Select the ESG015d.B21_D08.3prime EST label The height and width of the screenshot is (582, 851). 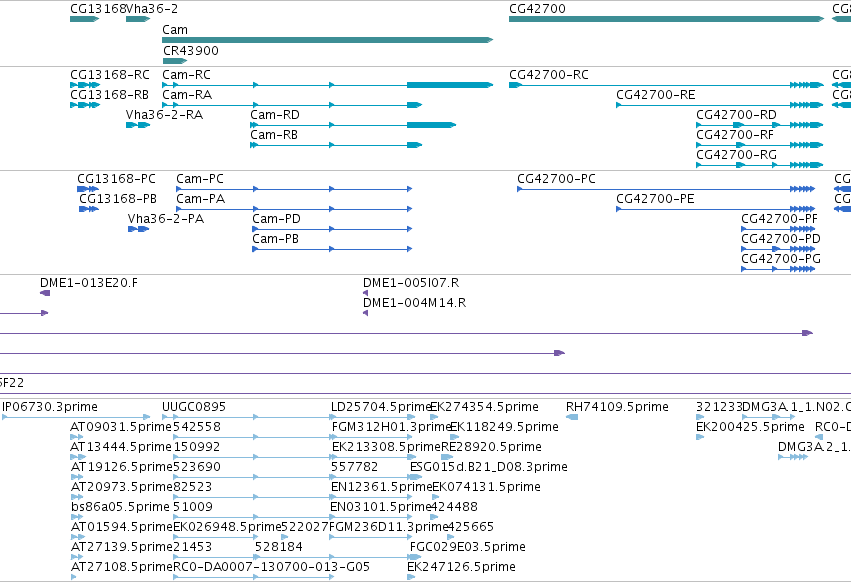pyautogui.click(x=488, y=467)
